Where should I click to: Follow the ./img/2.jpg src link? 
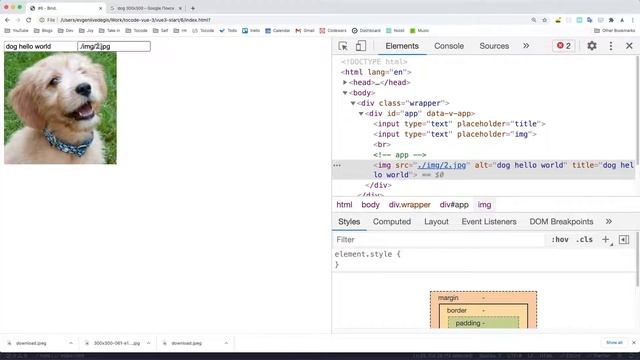coord(442,165)
